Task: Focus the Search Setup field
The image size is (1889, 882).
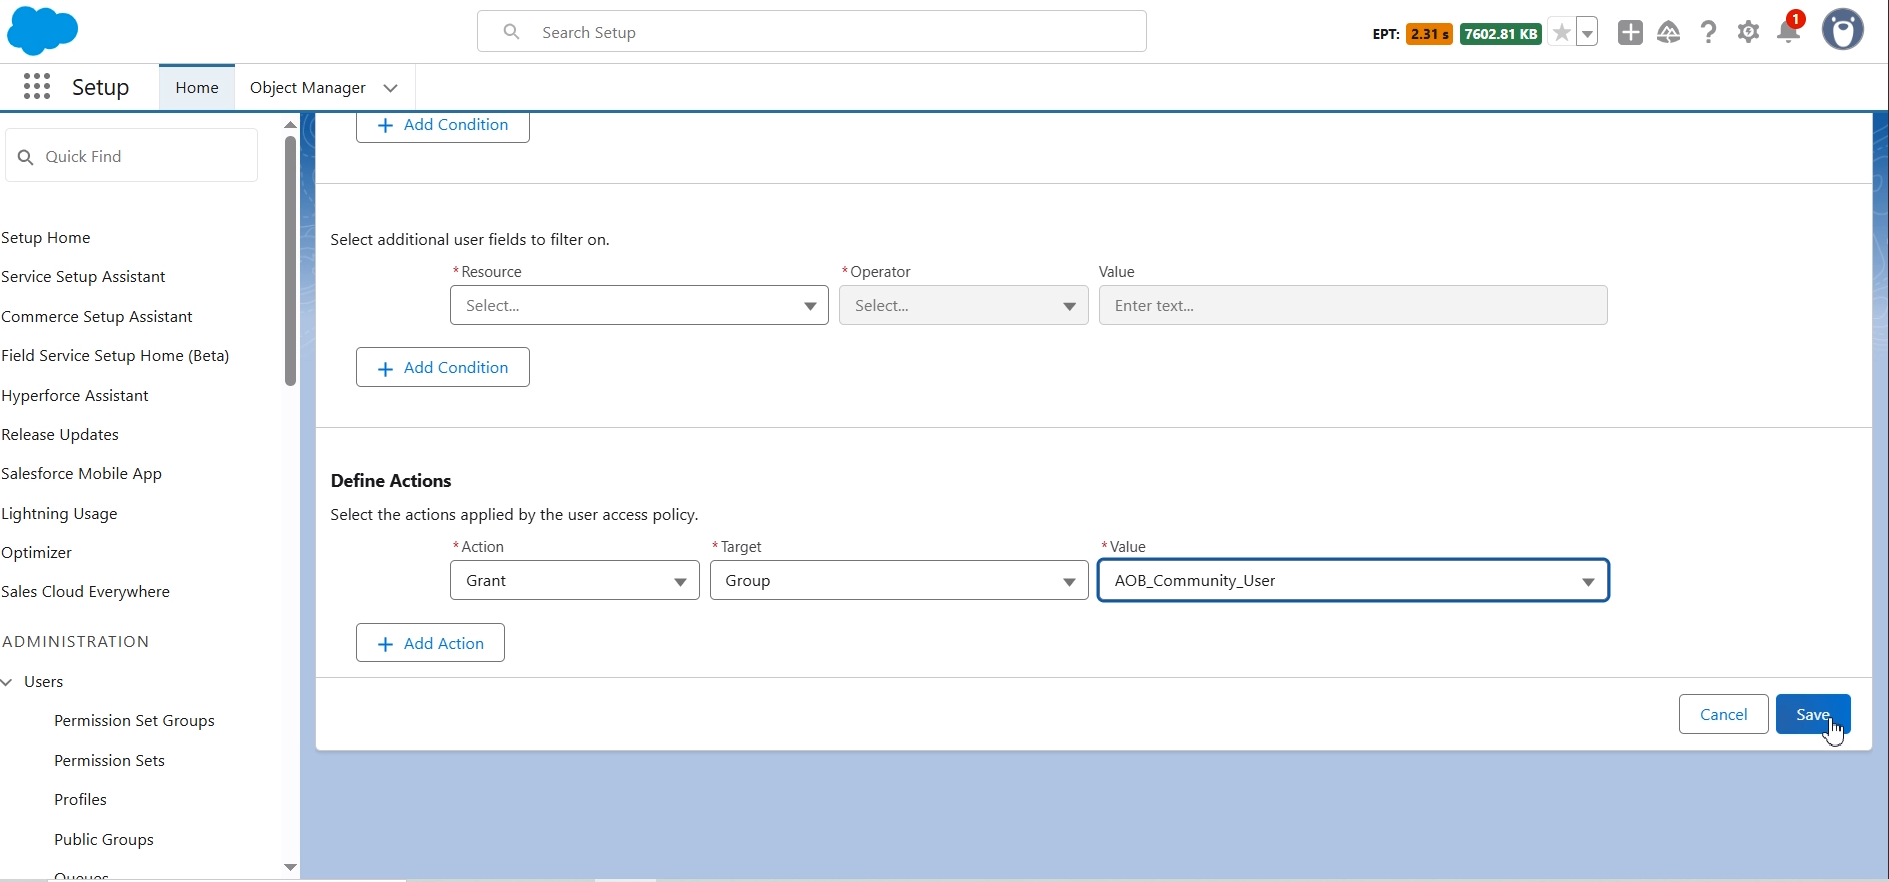Action: point(812,32)
